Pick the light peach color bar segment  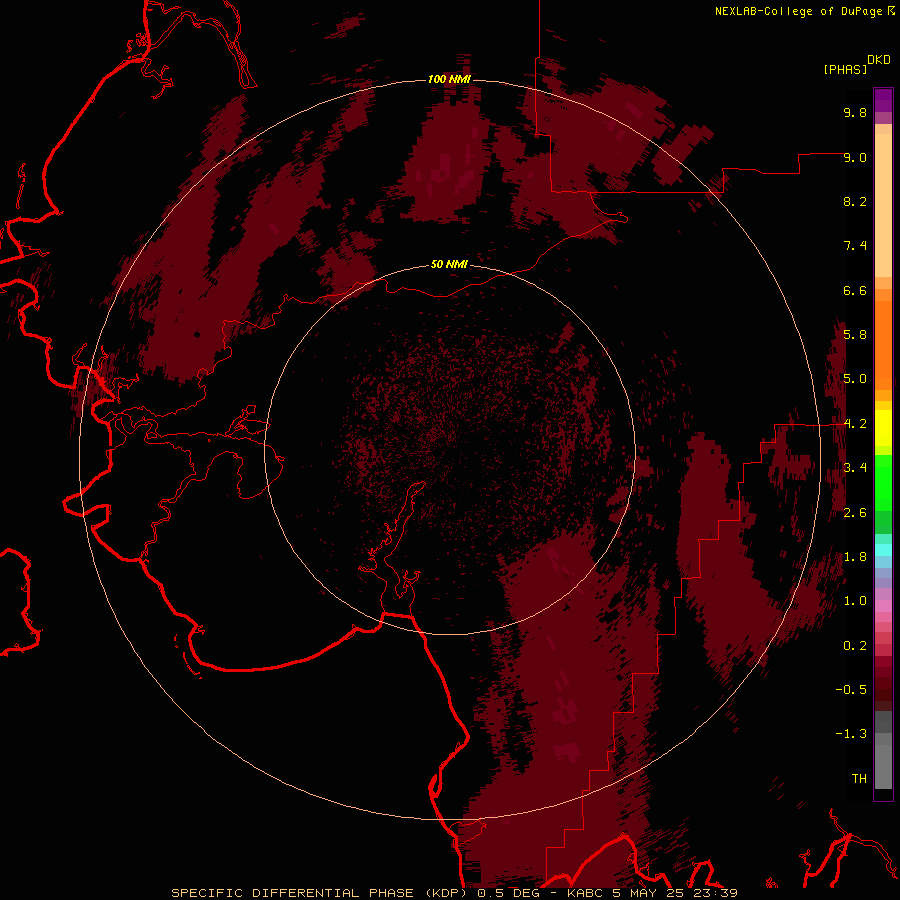coord(883,205)
